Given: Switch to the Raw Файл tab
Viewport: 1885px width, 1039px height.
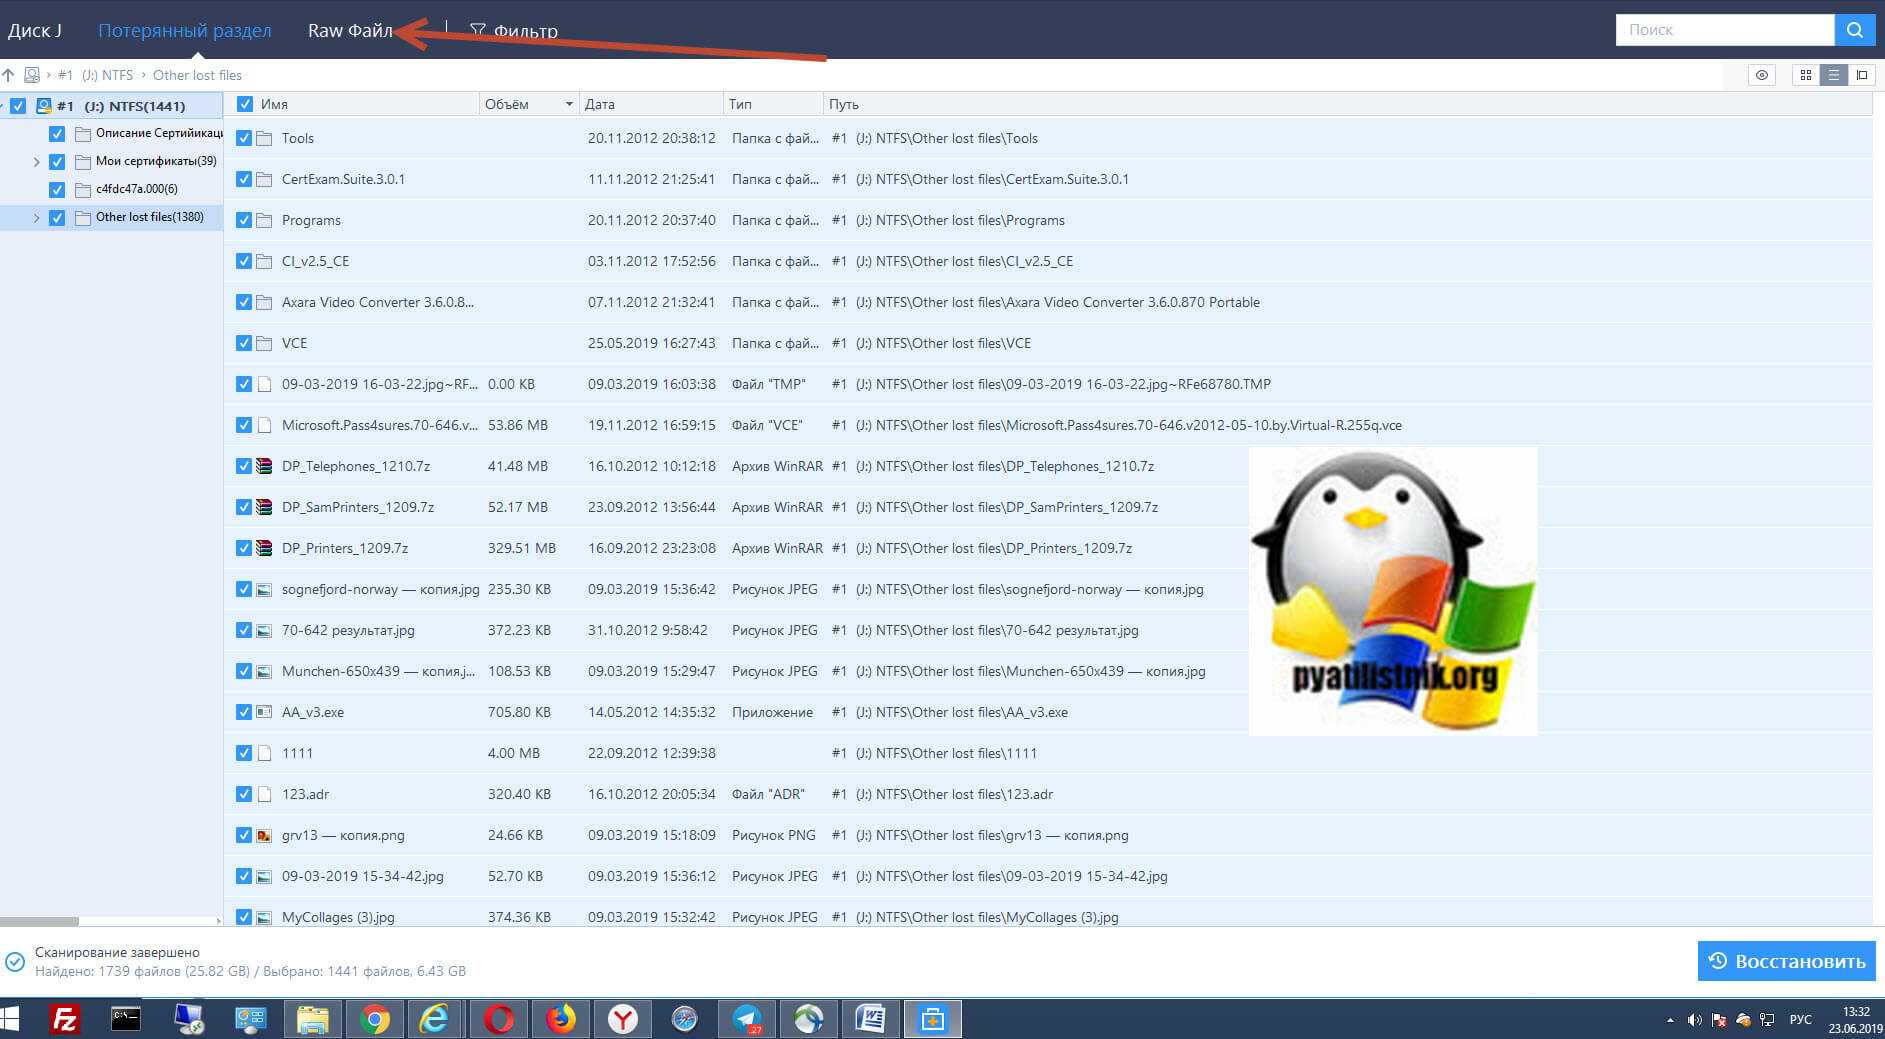Looking at the screenshot, I should coord(349,31).
